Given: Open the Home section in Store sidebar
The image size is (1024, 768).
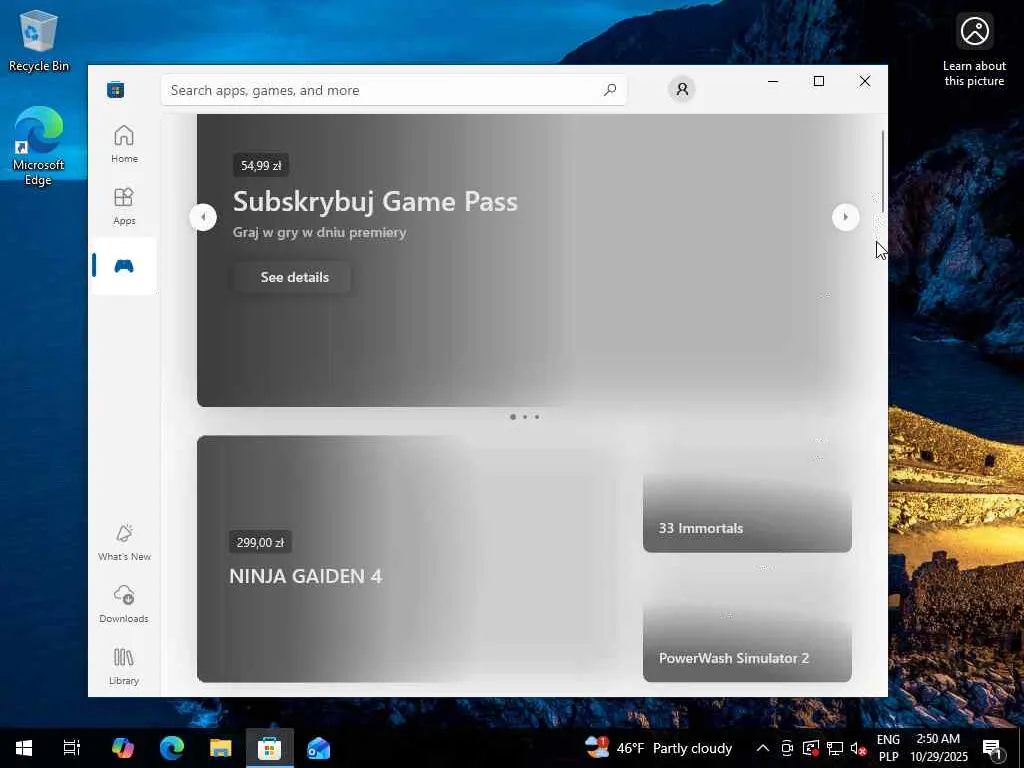Looking at the screenshot, I should pos(124,144).
